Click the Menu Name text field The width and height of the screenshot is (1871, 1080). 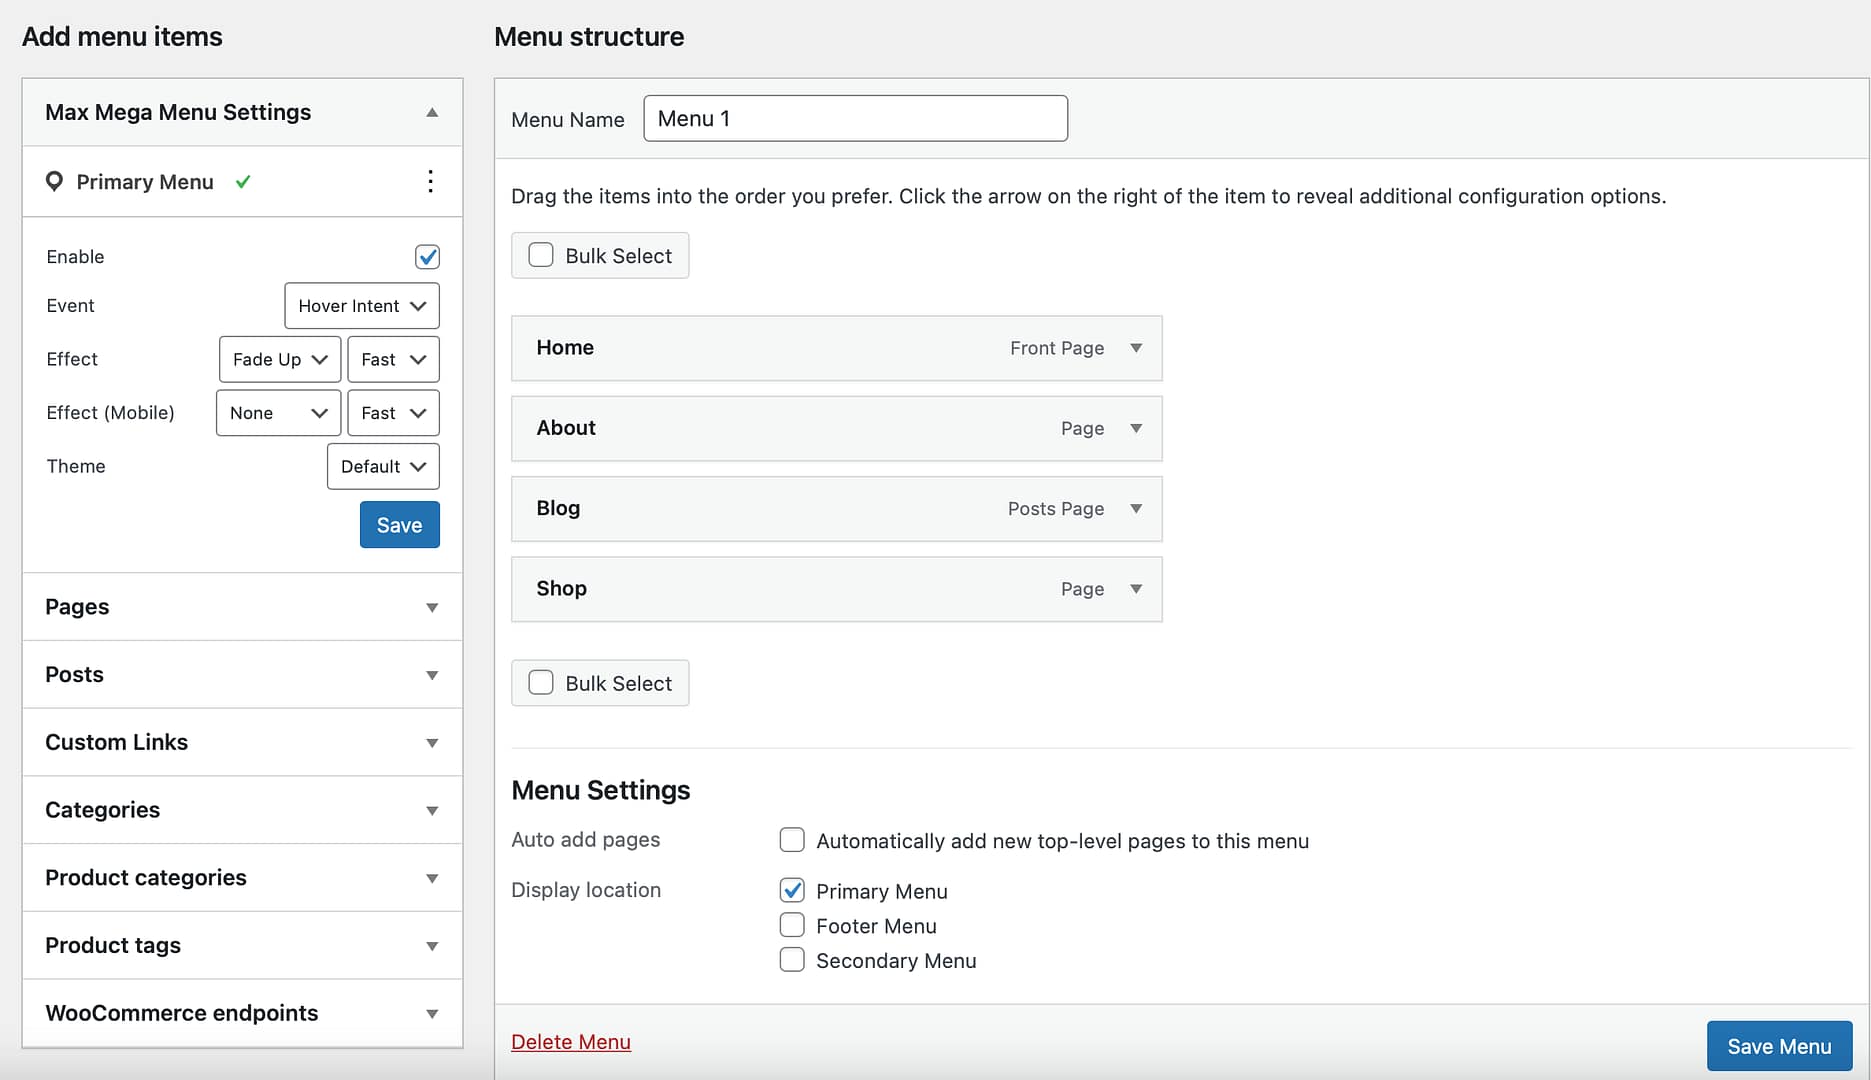pyautogui.click(x=855, y=119)
